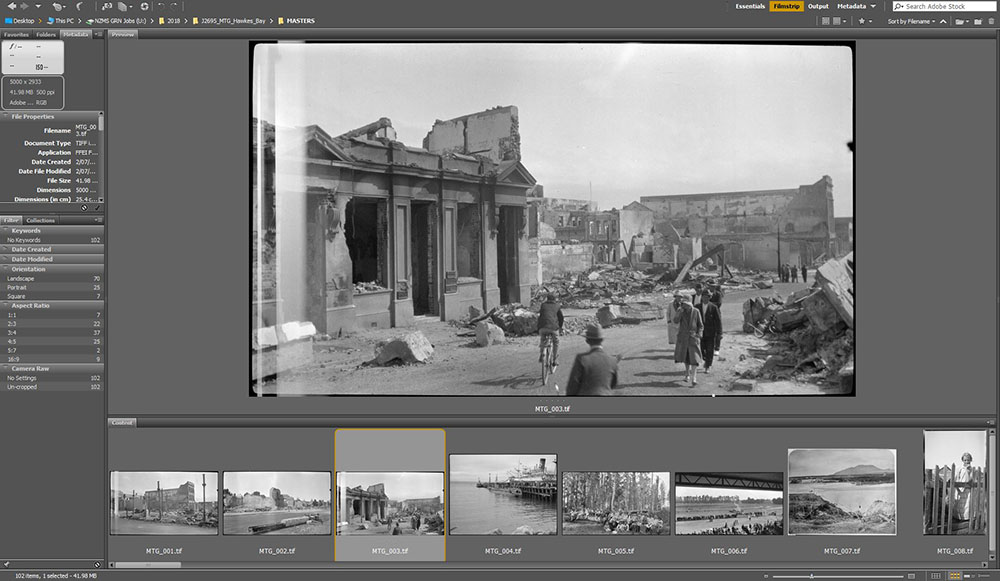Click the Reveal Recent boomerang icon
Viewport: 1000px width, 581px height.
coord(81,6)
